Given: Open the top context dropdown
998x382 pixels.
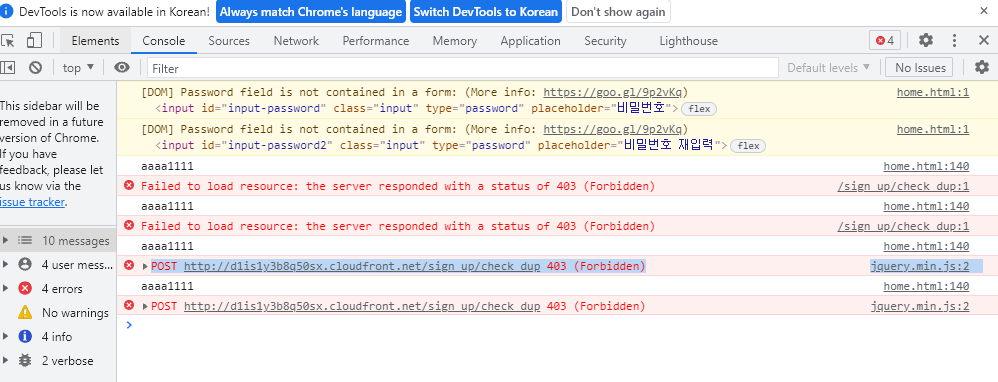Looking at the screenshot, I should pos(78,67).
